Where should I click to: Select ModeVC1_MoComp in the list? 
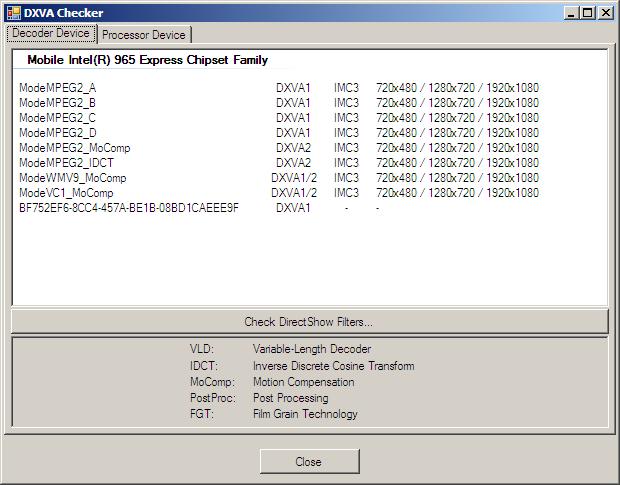(x=66, y=193)
